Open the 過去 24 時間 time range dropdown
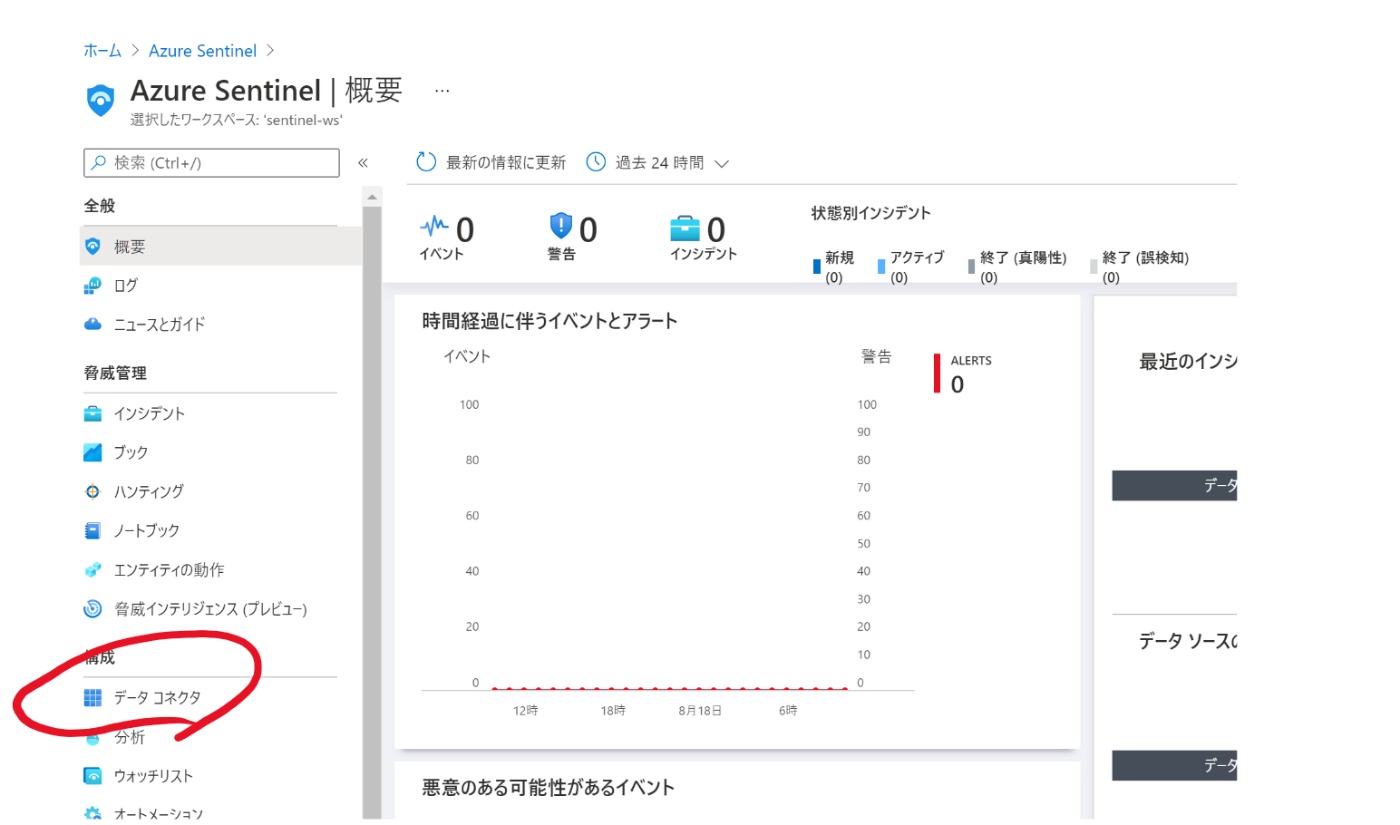Viewport: 1400px width, 825px height. pos(658,162)
